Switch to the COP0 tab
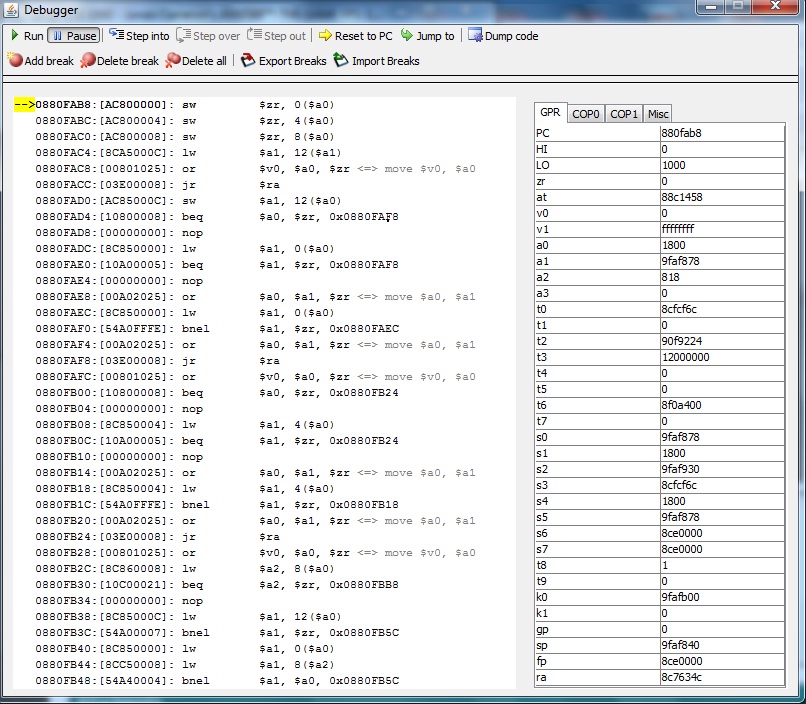 pos(586,114)
